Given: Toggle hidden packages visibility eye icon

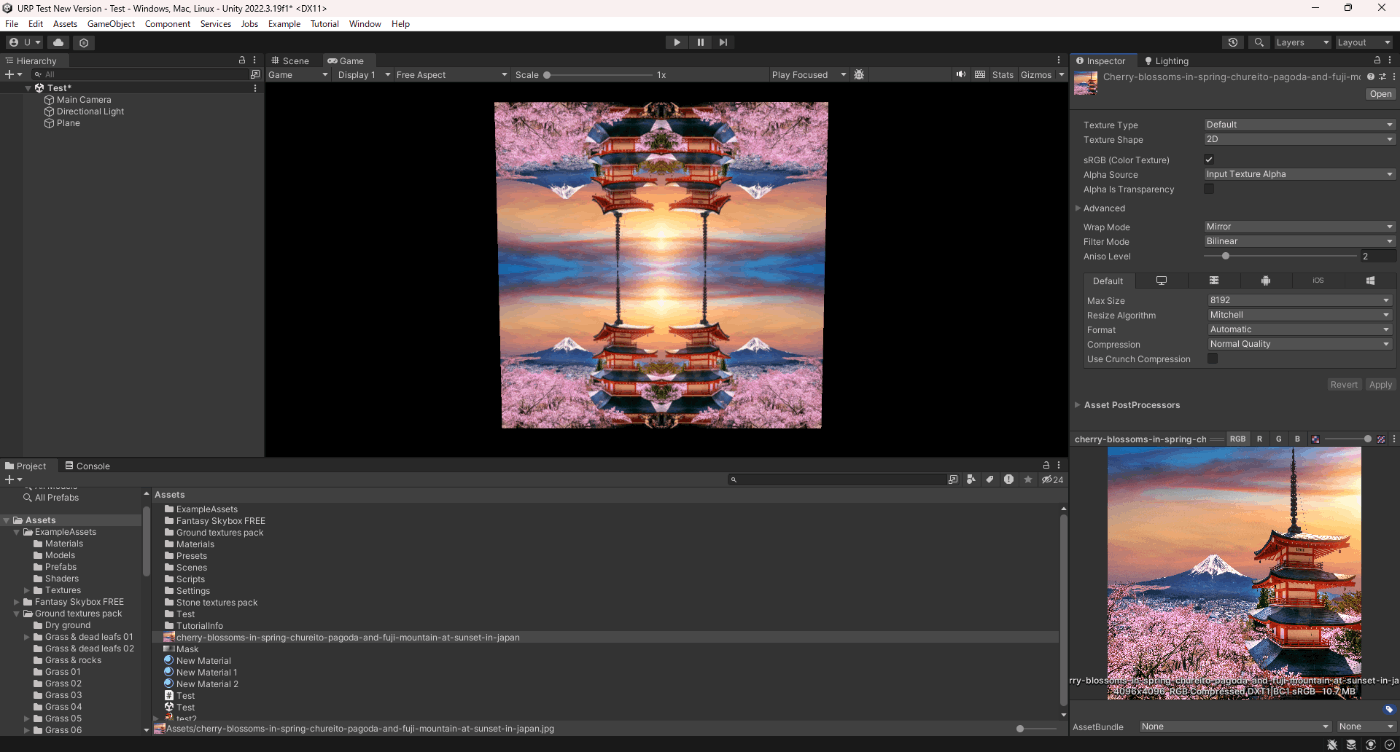Looking at the screenshot, I should [1052, 480].
